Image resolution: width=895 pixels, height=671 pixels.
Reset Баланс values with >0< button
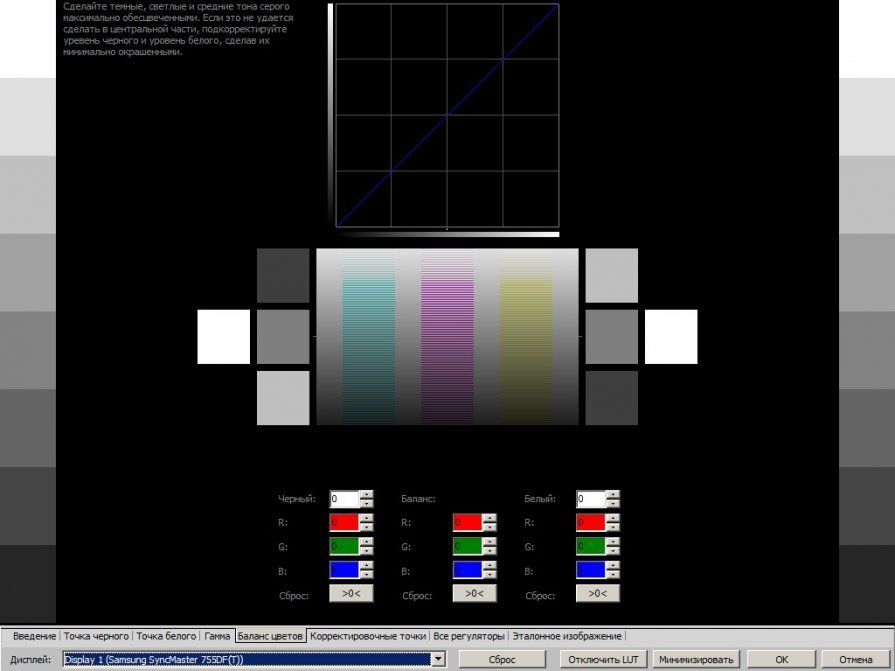tap(474, 593)
